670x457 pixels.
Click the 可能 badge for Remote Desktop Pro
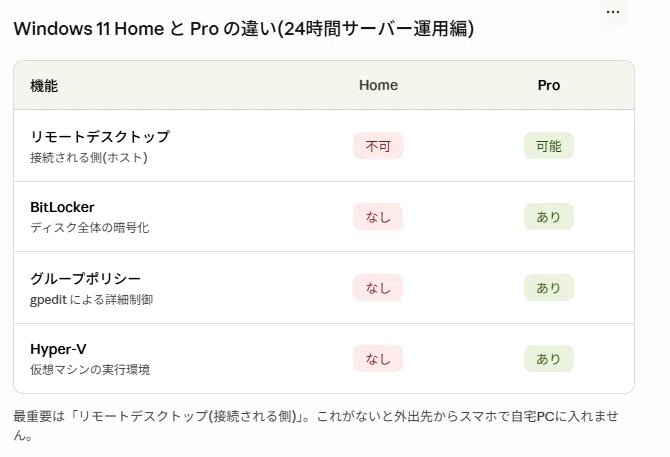click(549, 146)
